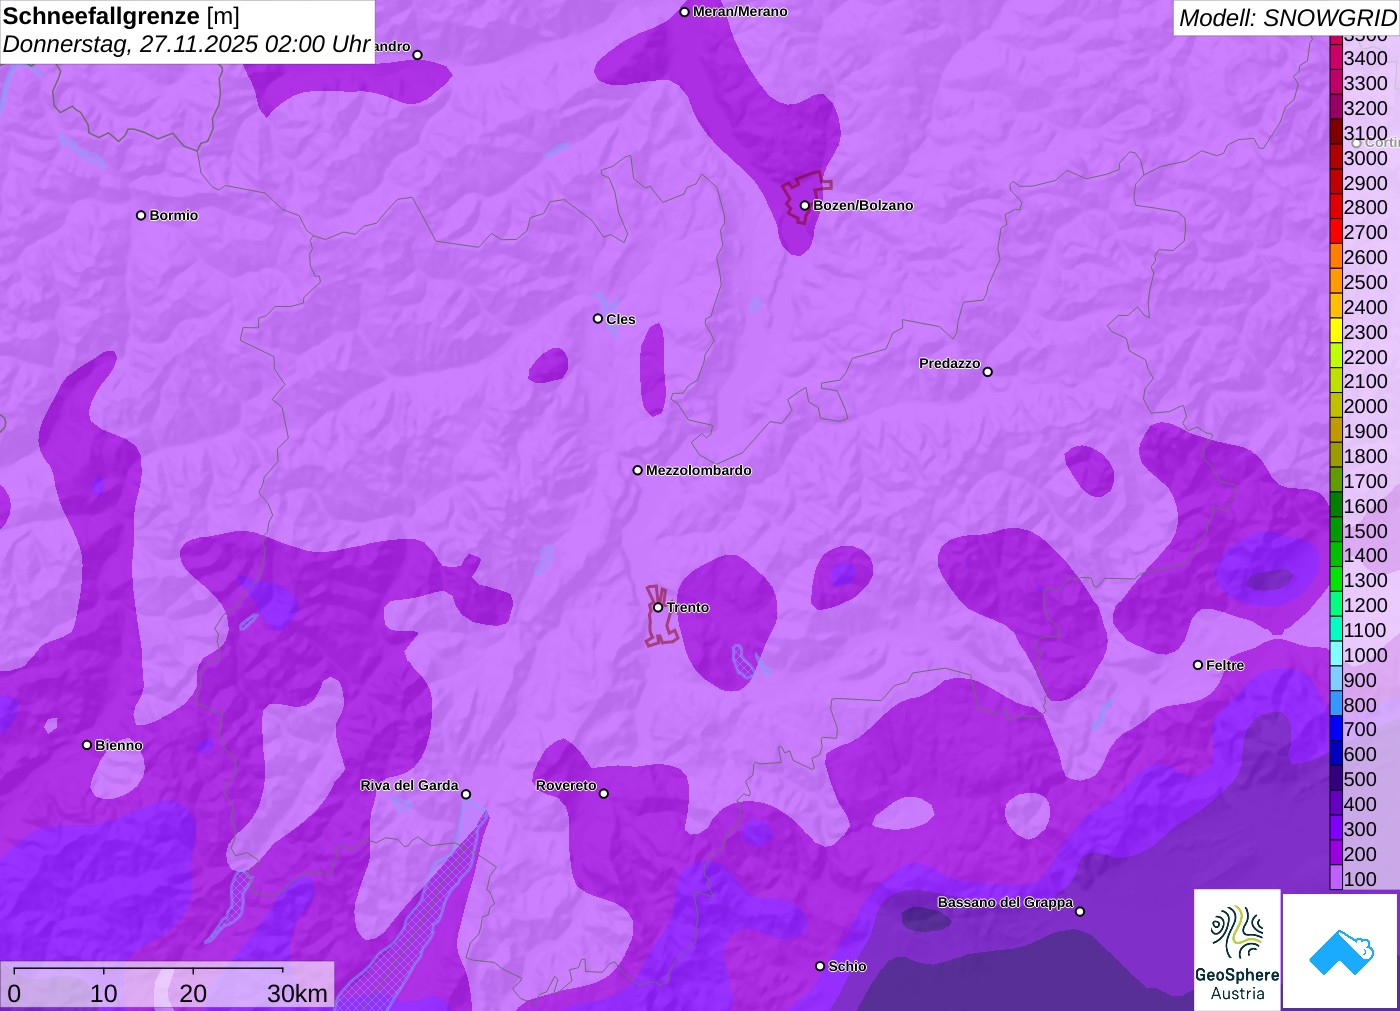The image size is (1400, 1011).
Task: Click the Predazzo marker dot
Action: [988, 372]
